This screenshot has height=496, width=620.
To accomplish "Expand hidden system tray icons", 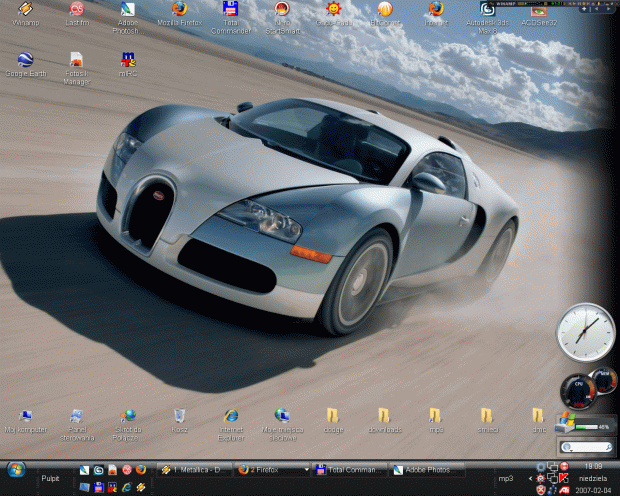I will (x=530, y=478).
